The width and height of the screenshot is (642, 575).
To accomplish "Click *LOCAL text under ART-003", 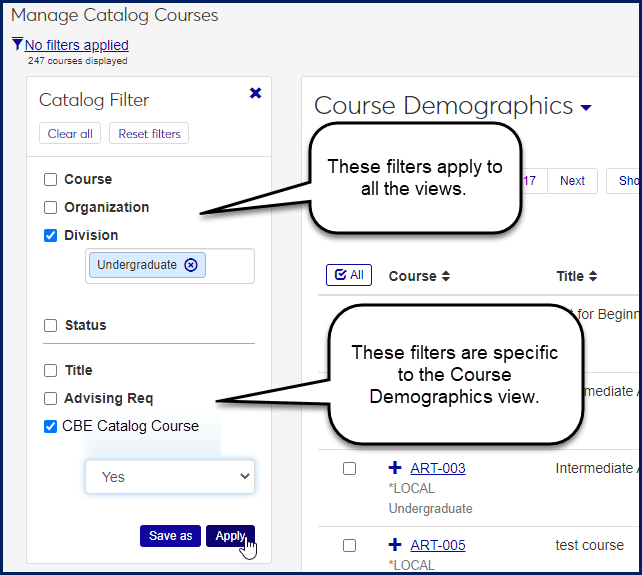I will tap(411, 488).
